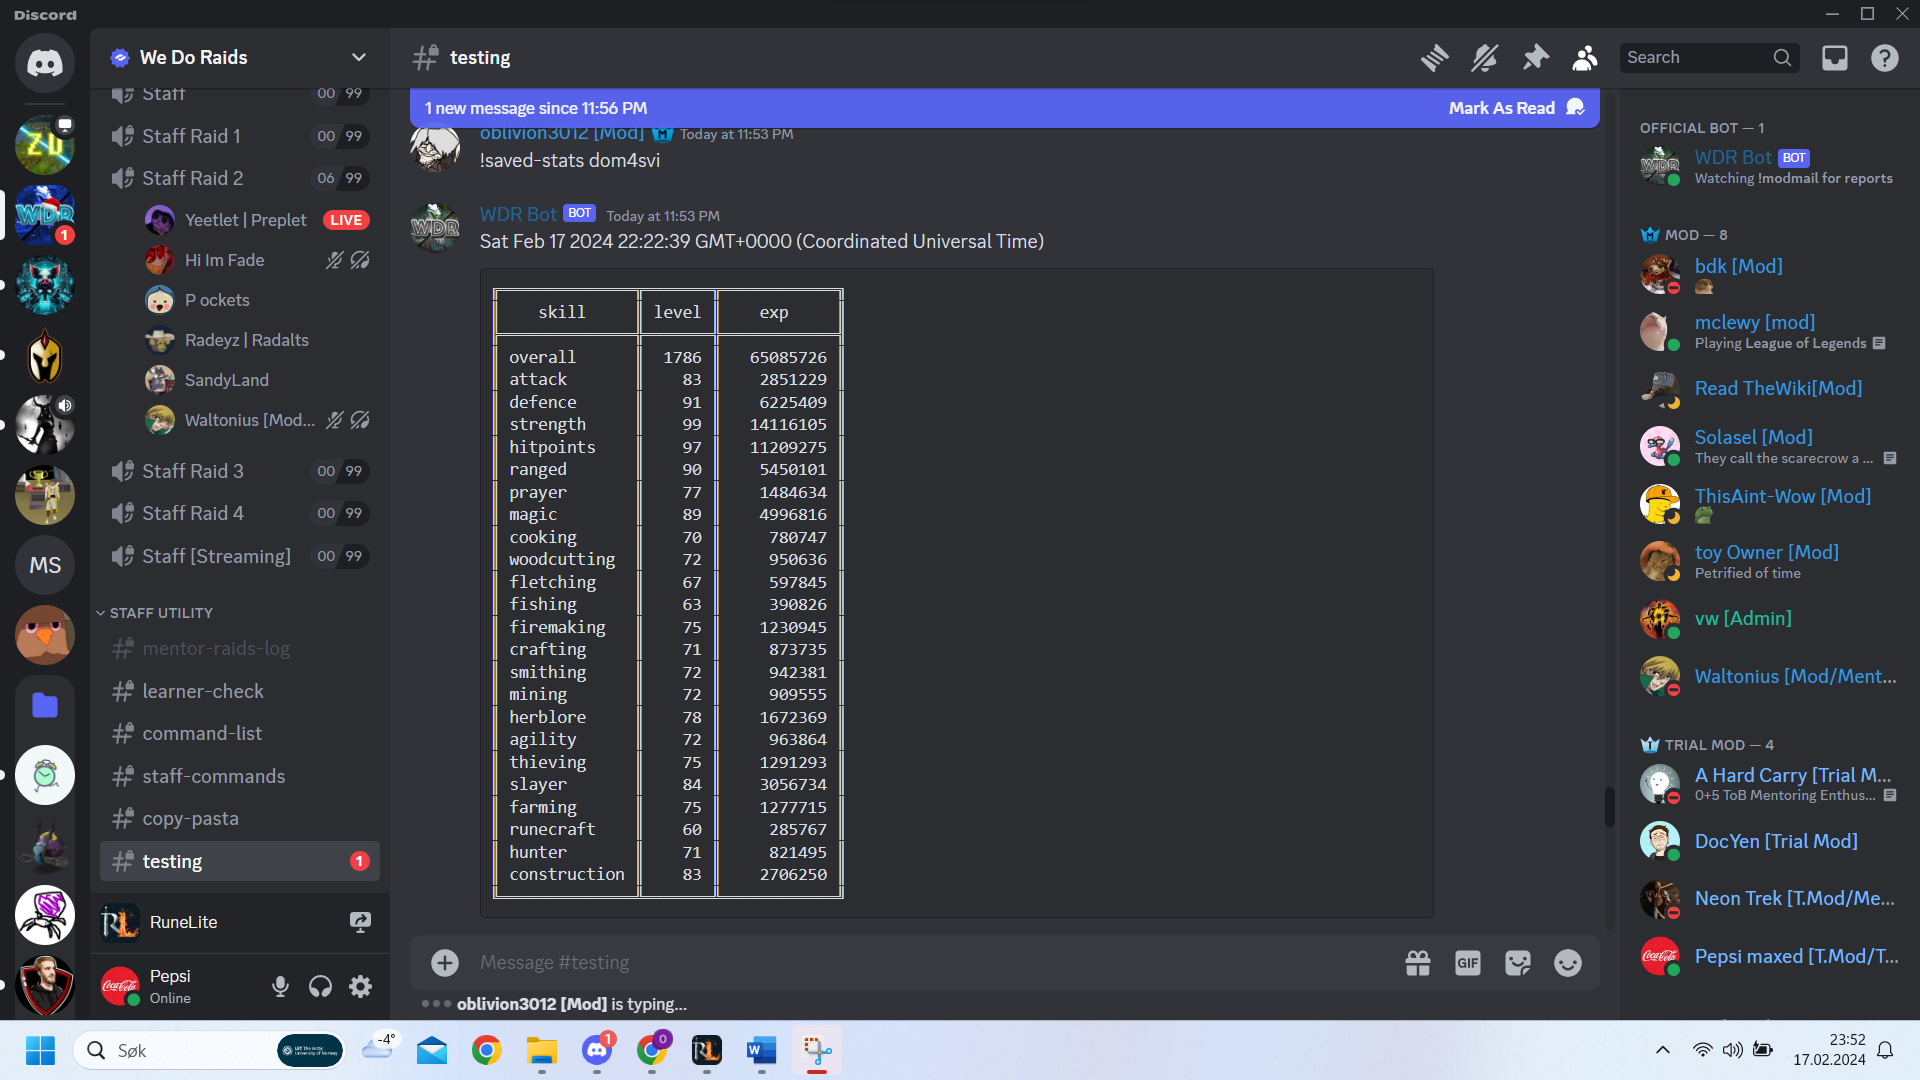Open Google Chrome from taskbar

(487, 1050)
